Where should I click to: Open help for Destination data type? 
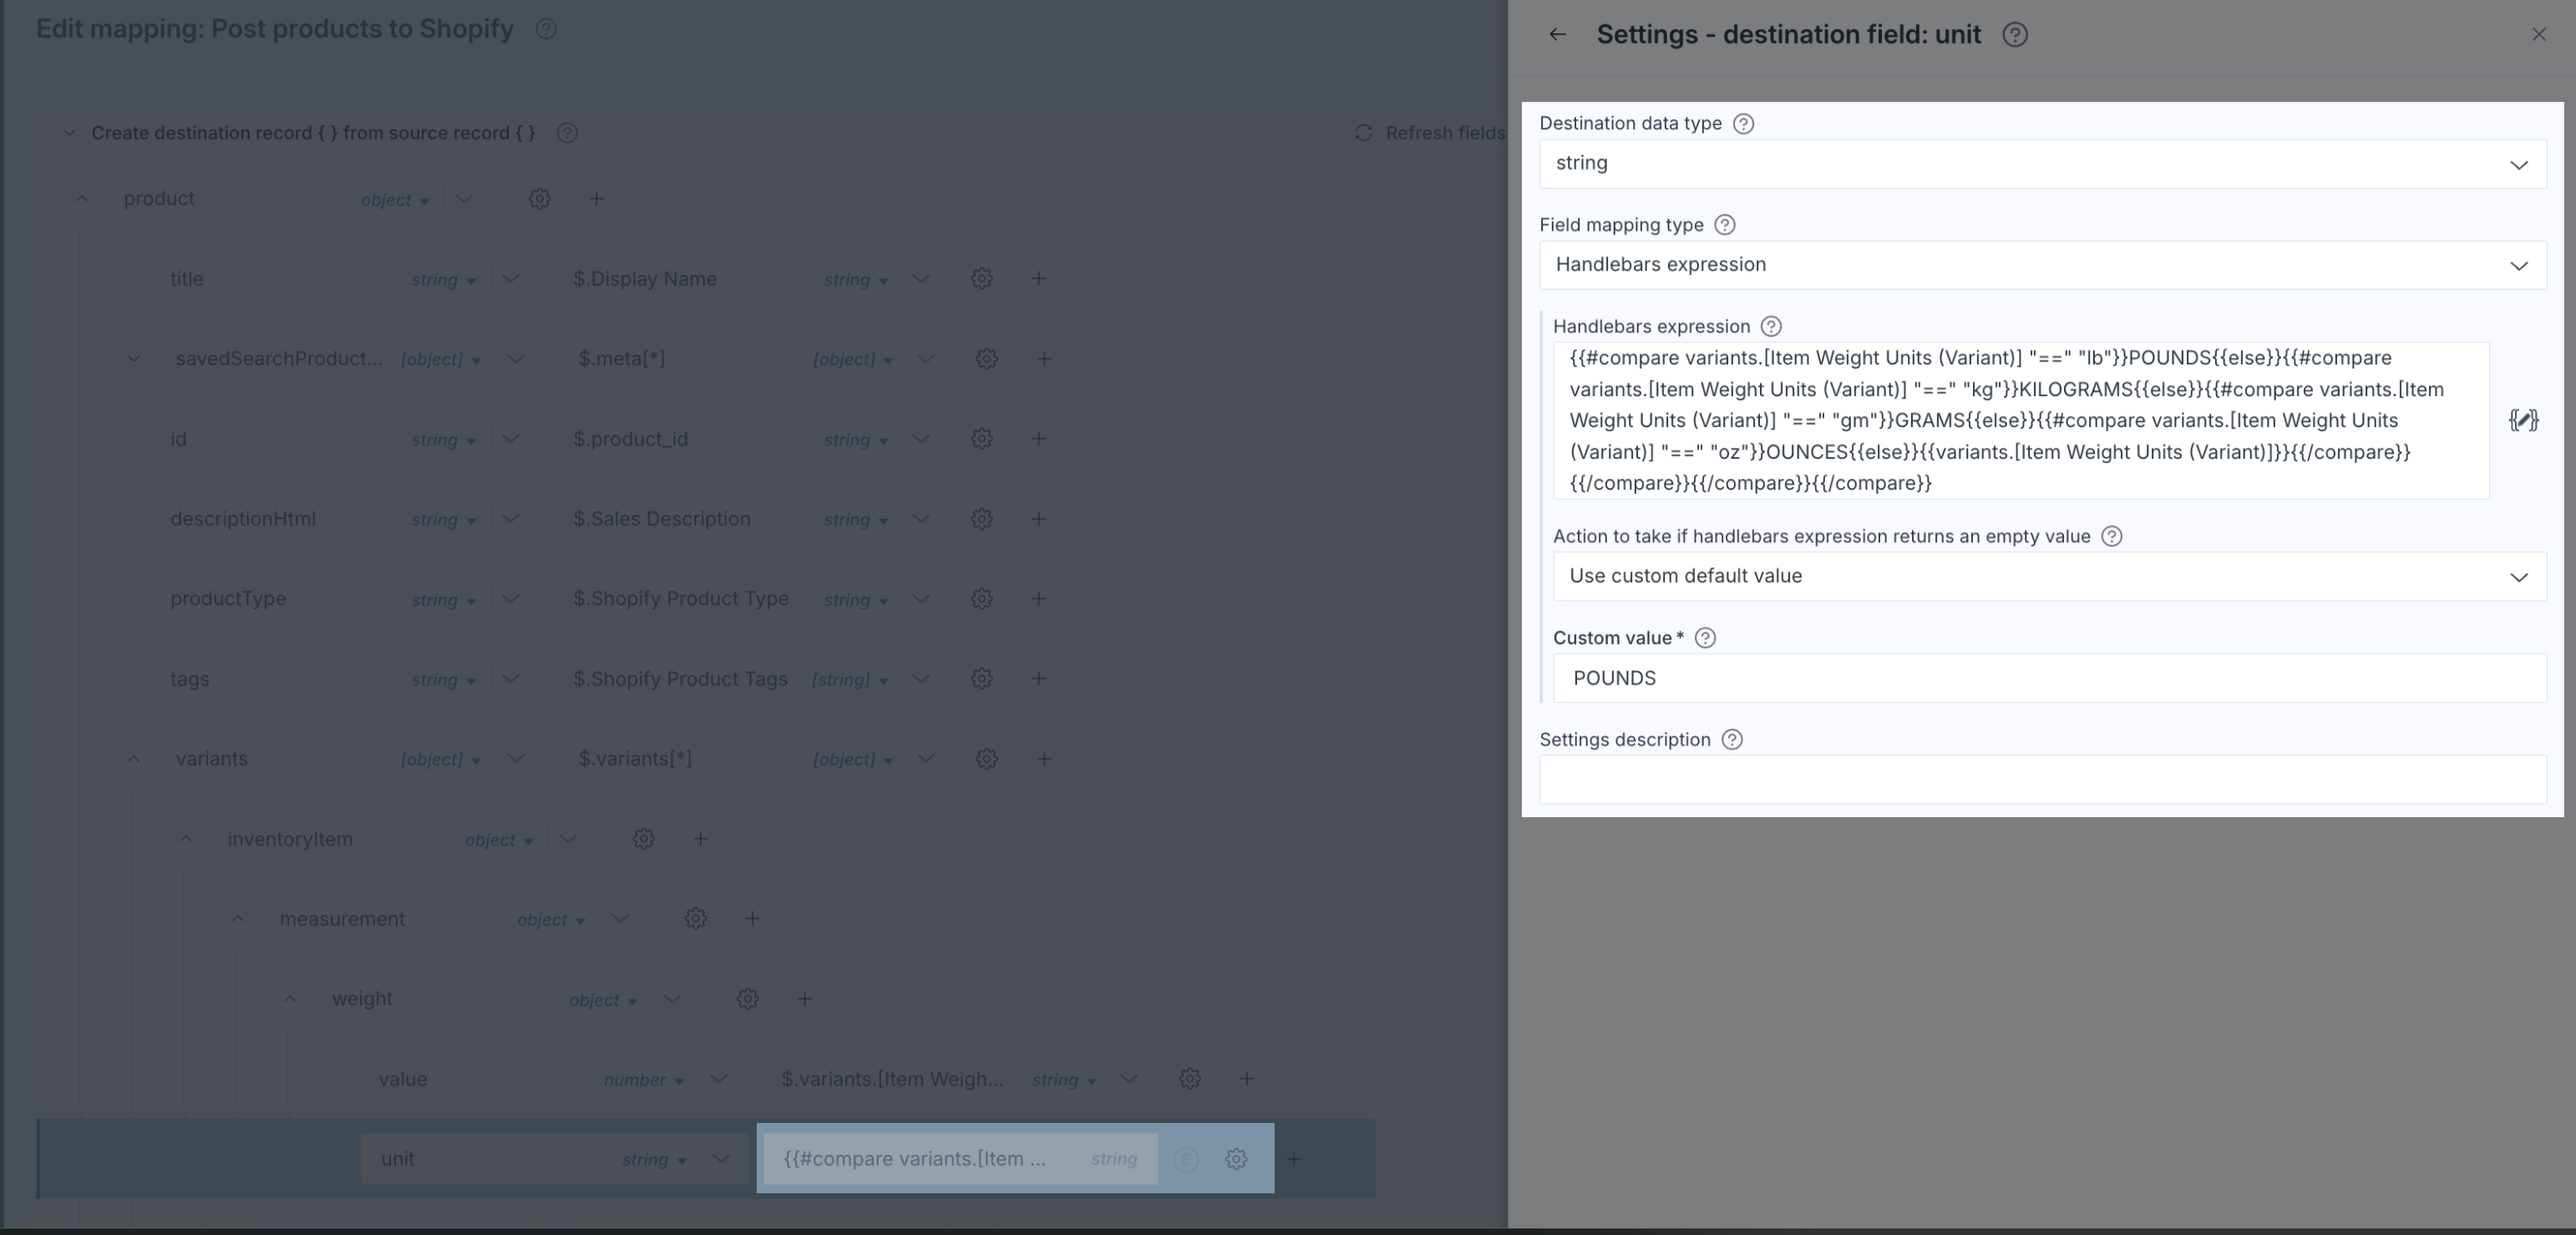click(1743, 124)
